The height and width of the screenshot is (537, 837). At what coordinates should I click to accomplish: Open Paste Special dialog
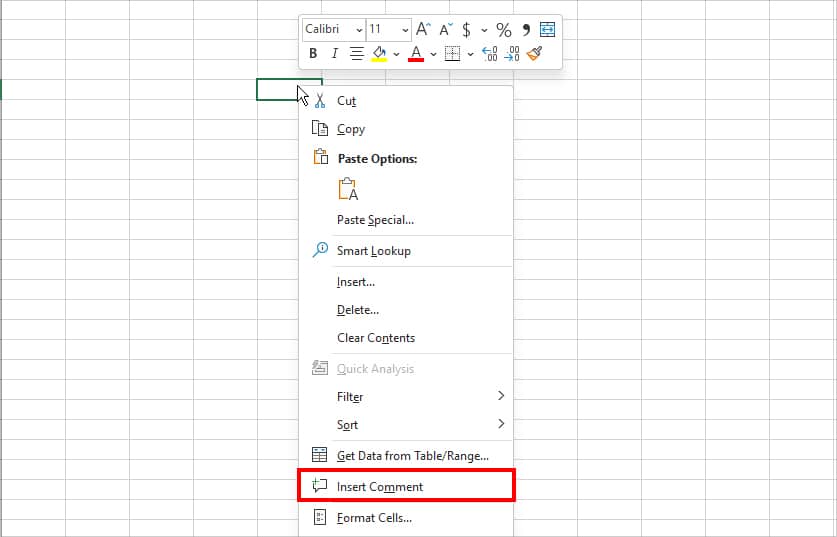point(406,220)
